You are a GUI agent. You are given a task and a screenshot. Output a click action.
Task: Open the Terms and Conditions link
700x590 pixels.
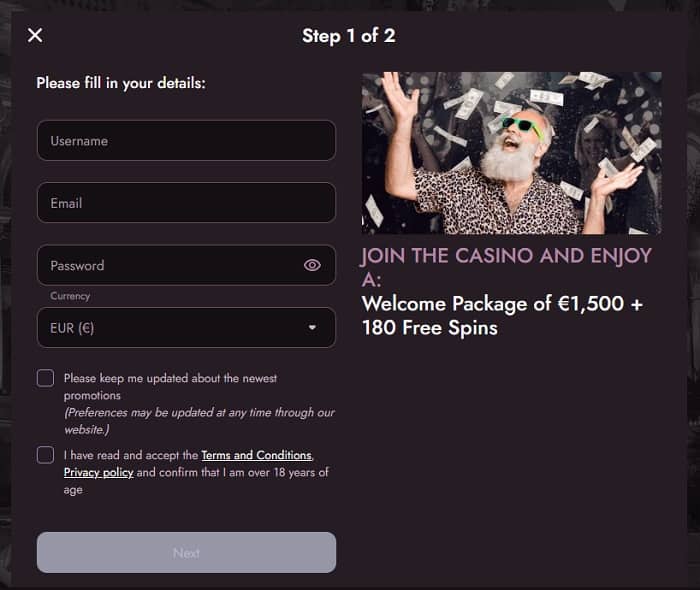[x=257, y=455]
